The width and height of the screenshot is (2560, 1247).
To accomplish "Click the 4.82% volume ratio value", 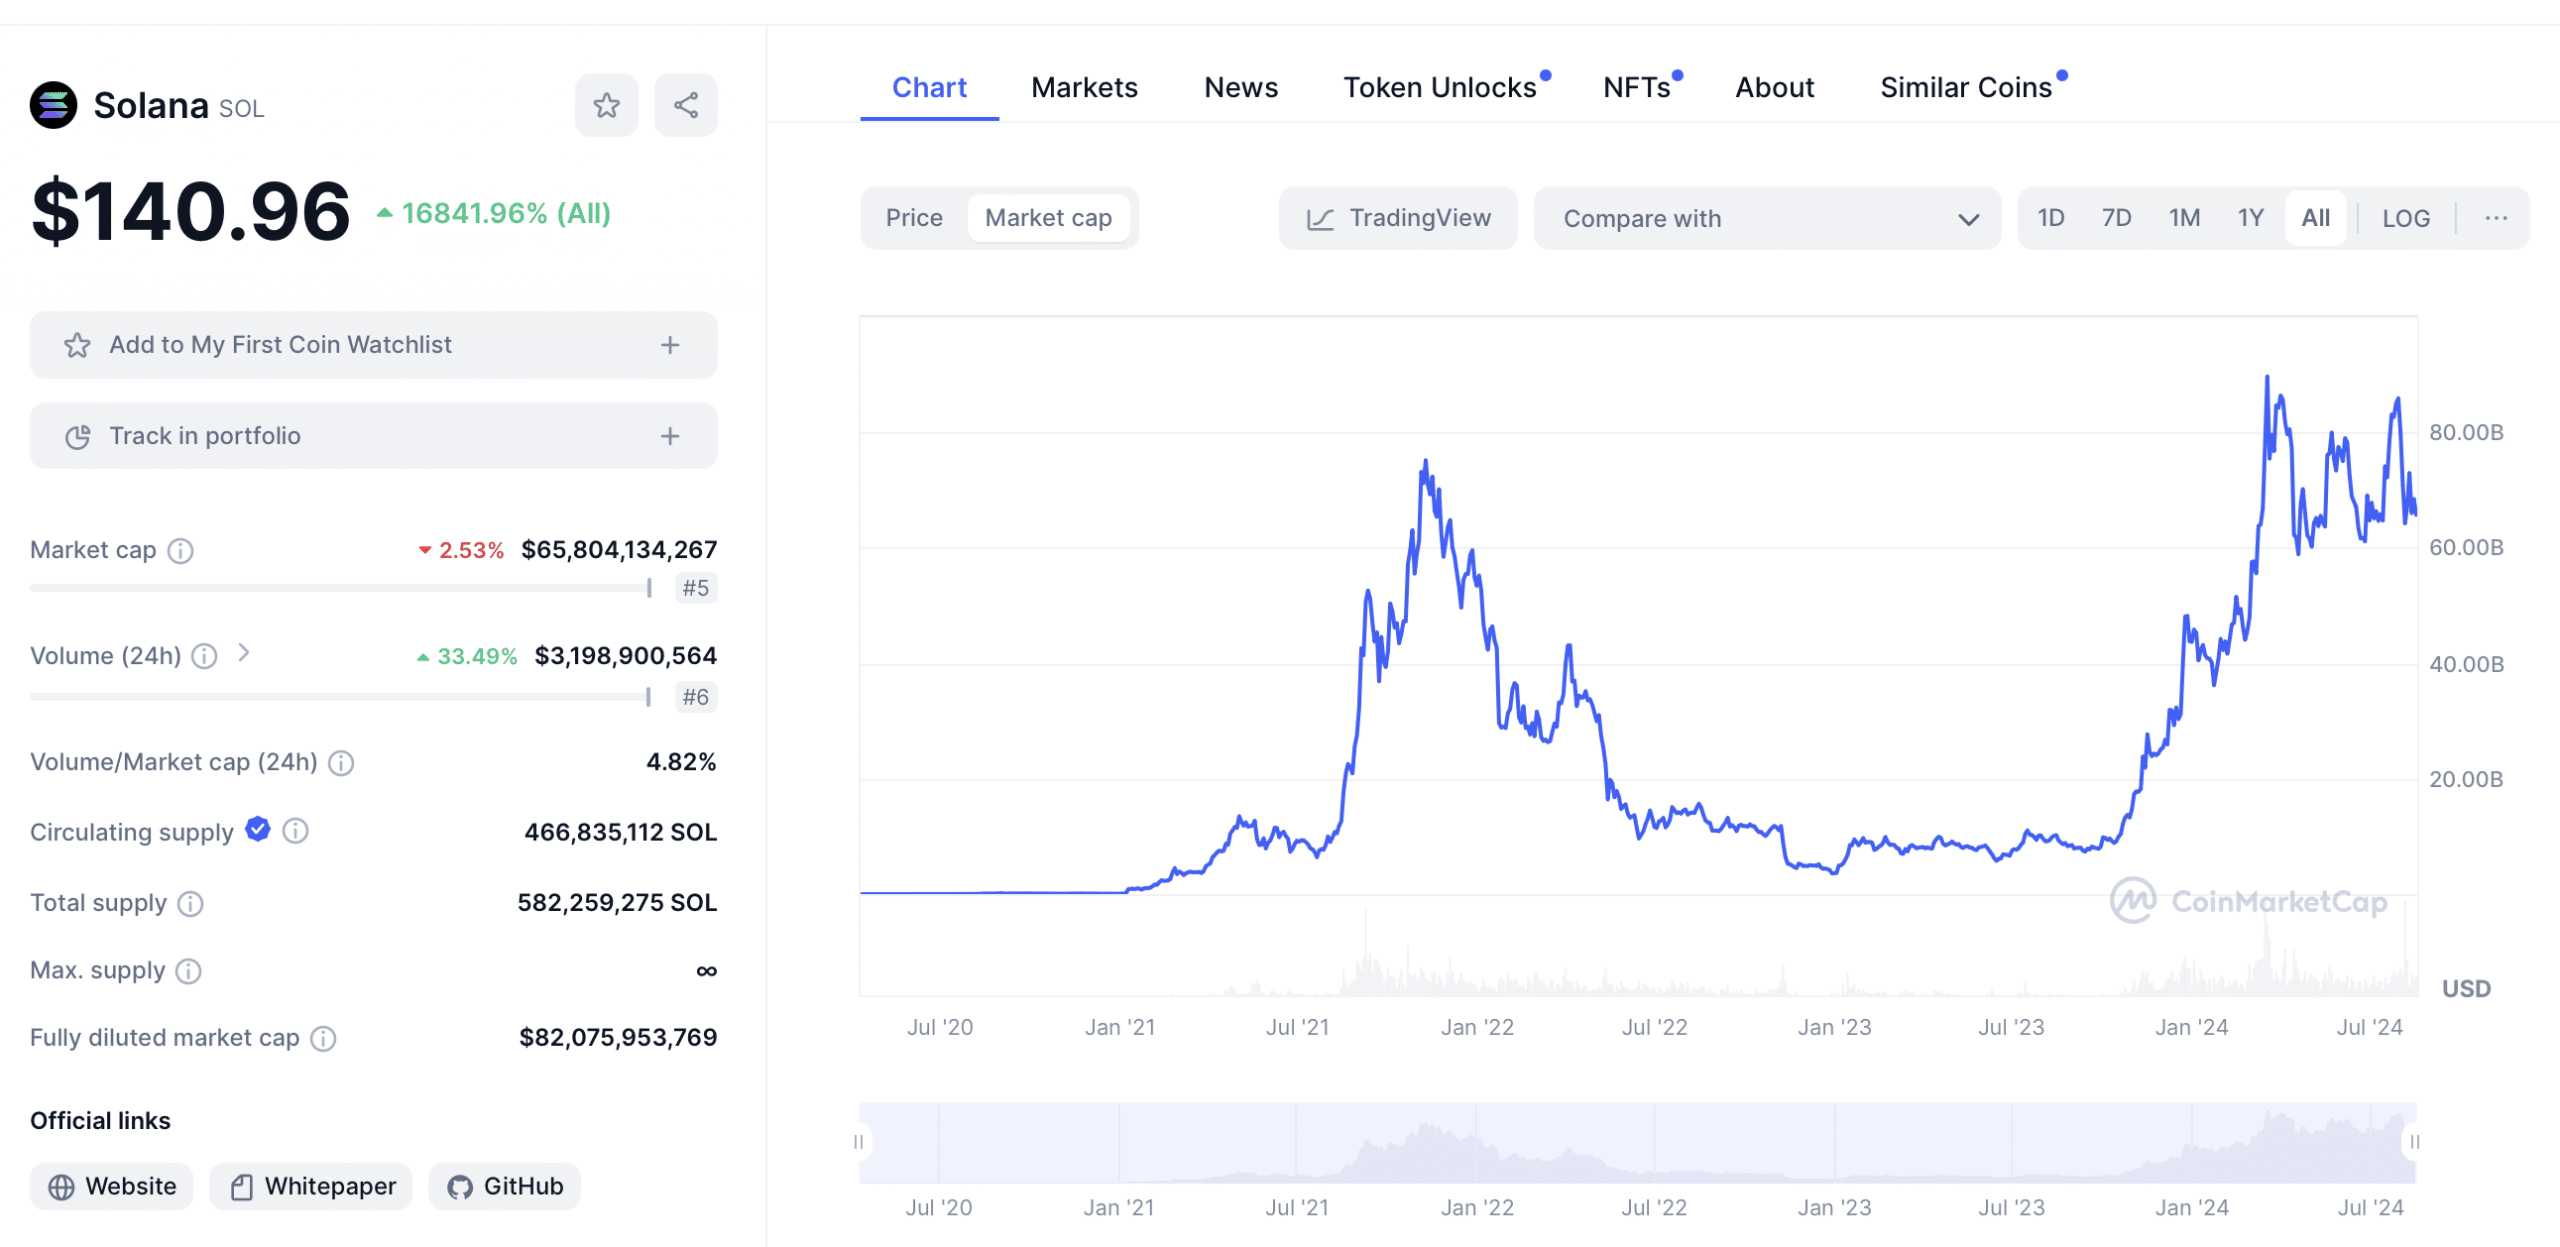I will click(x=681, y=762).
